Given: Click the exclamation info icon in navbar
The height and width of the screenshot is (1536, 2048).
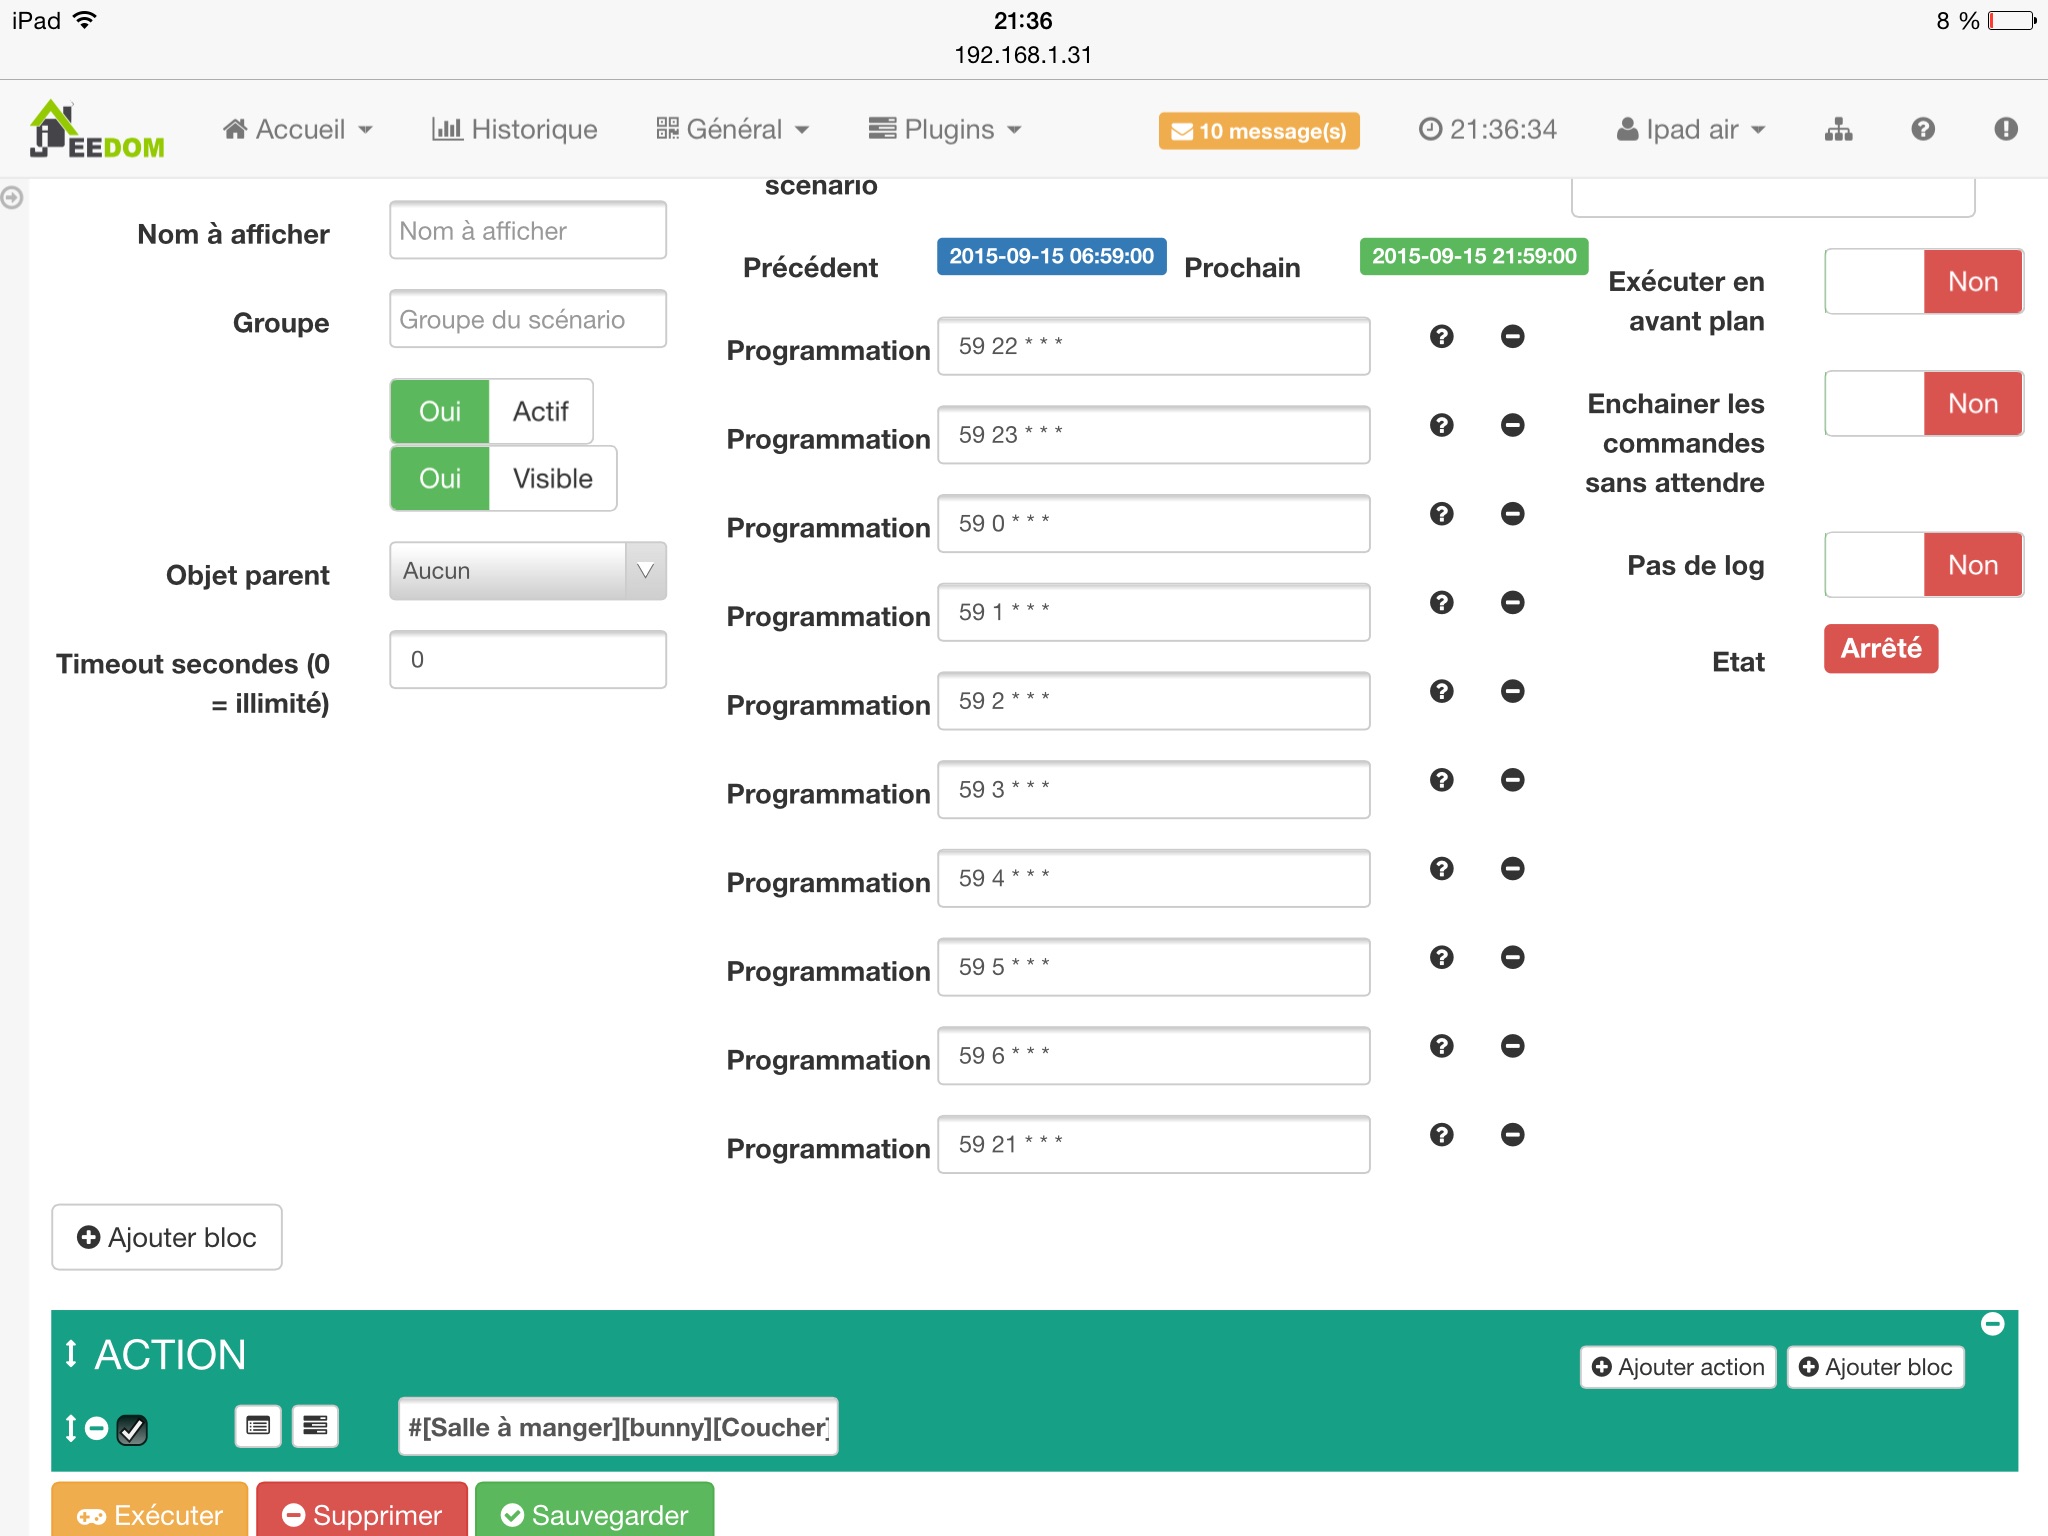Looking at the screenshot, I should coord(2006,130).
